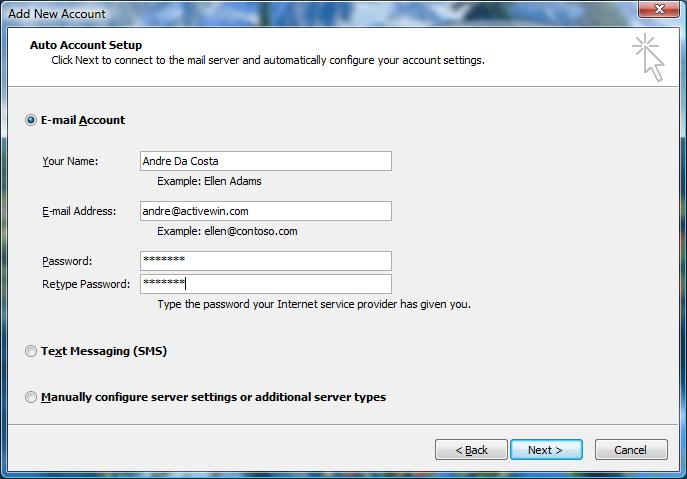Click the Text Messaging (SMS) label
This screenshot has width=687, height=479.
click(x=104, y=351)
